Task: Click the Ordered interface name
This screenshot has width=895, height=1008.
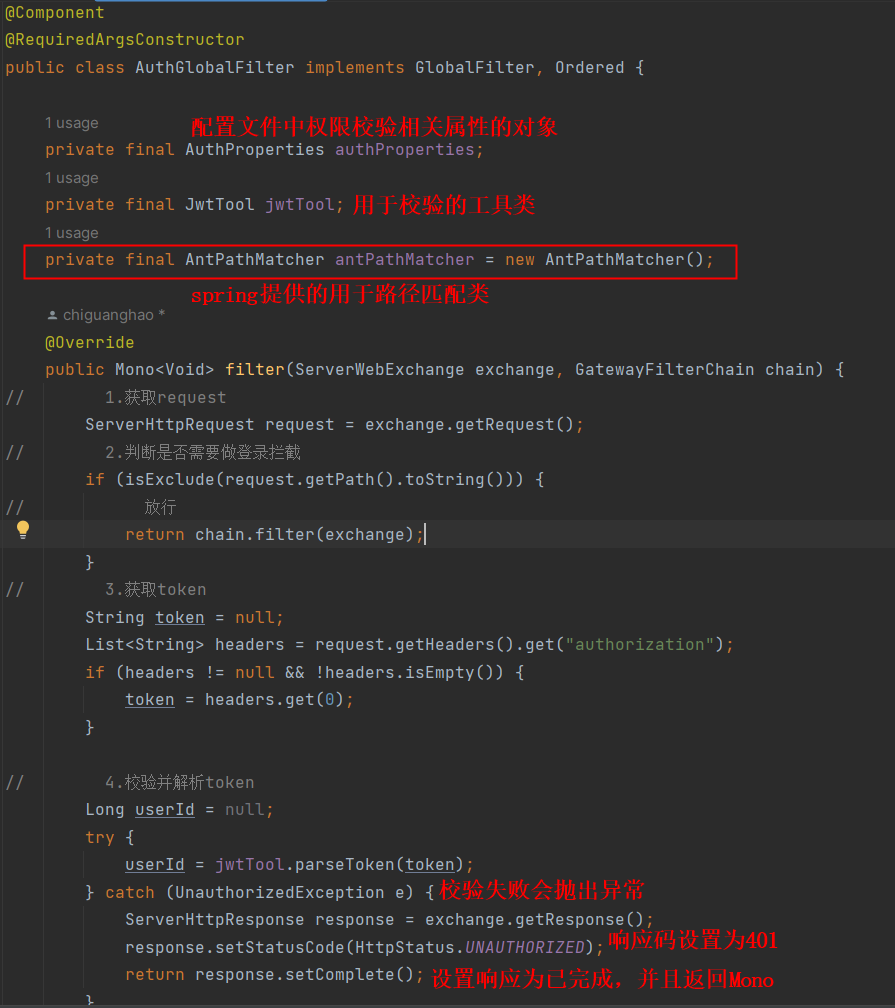Action: coord(589,68)
